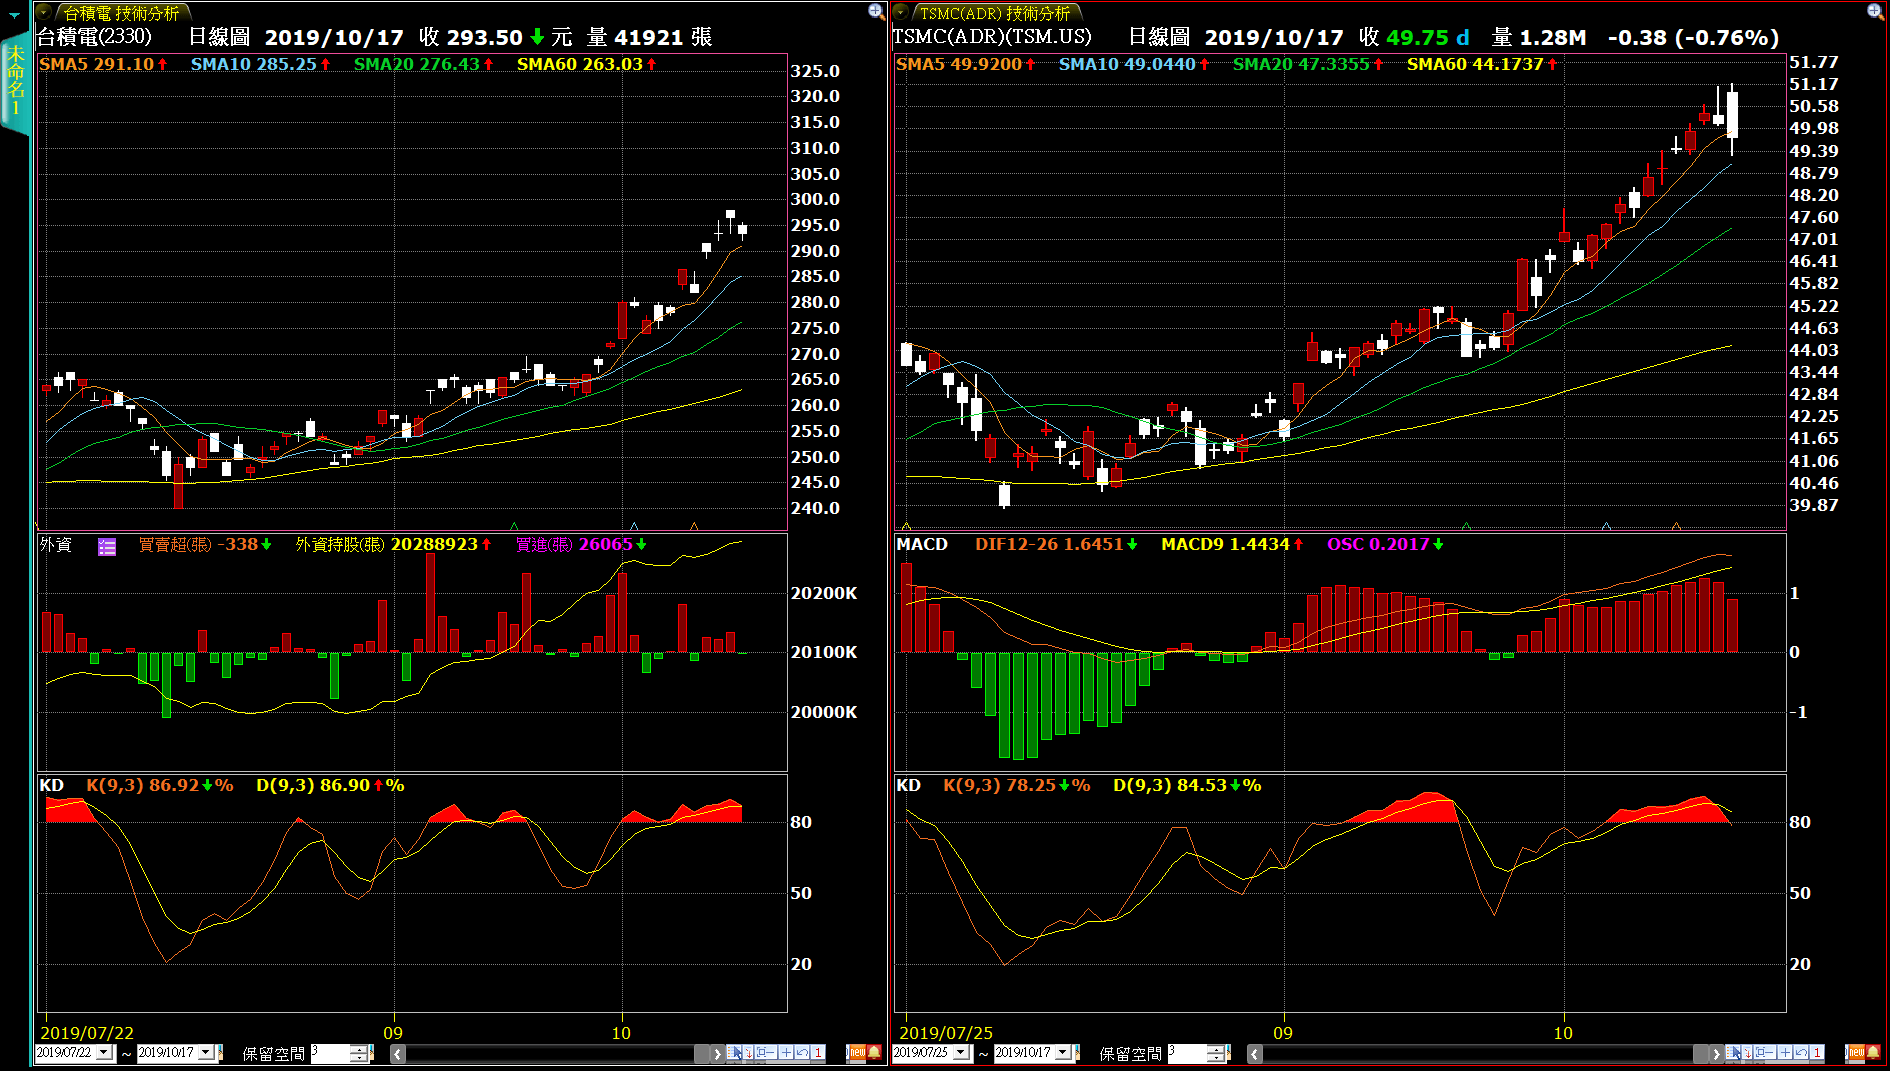Click the left chart scrollbar thumb
The height and width of the screenshot is (1071, 1890).
click(x=702, y=1053)
